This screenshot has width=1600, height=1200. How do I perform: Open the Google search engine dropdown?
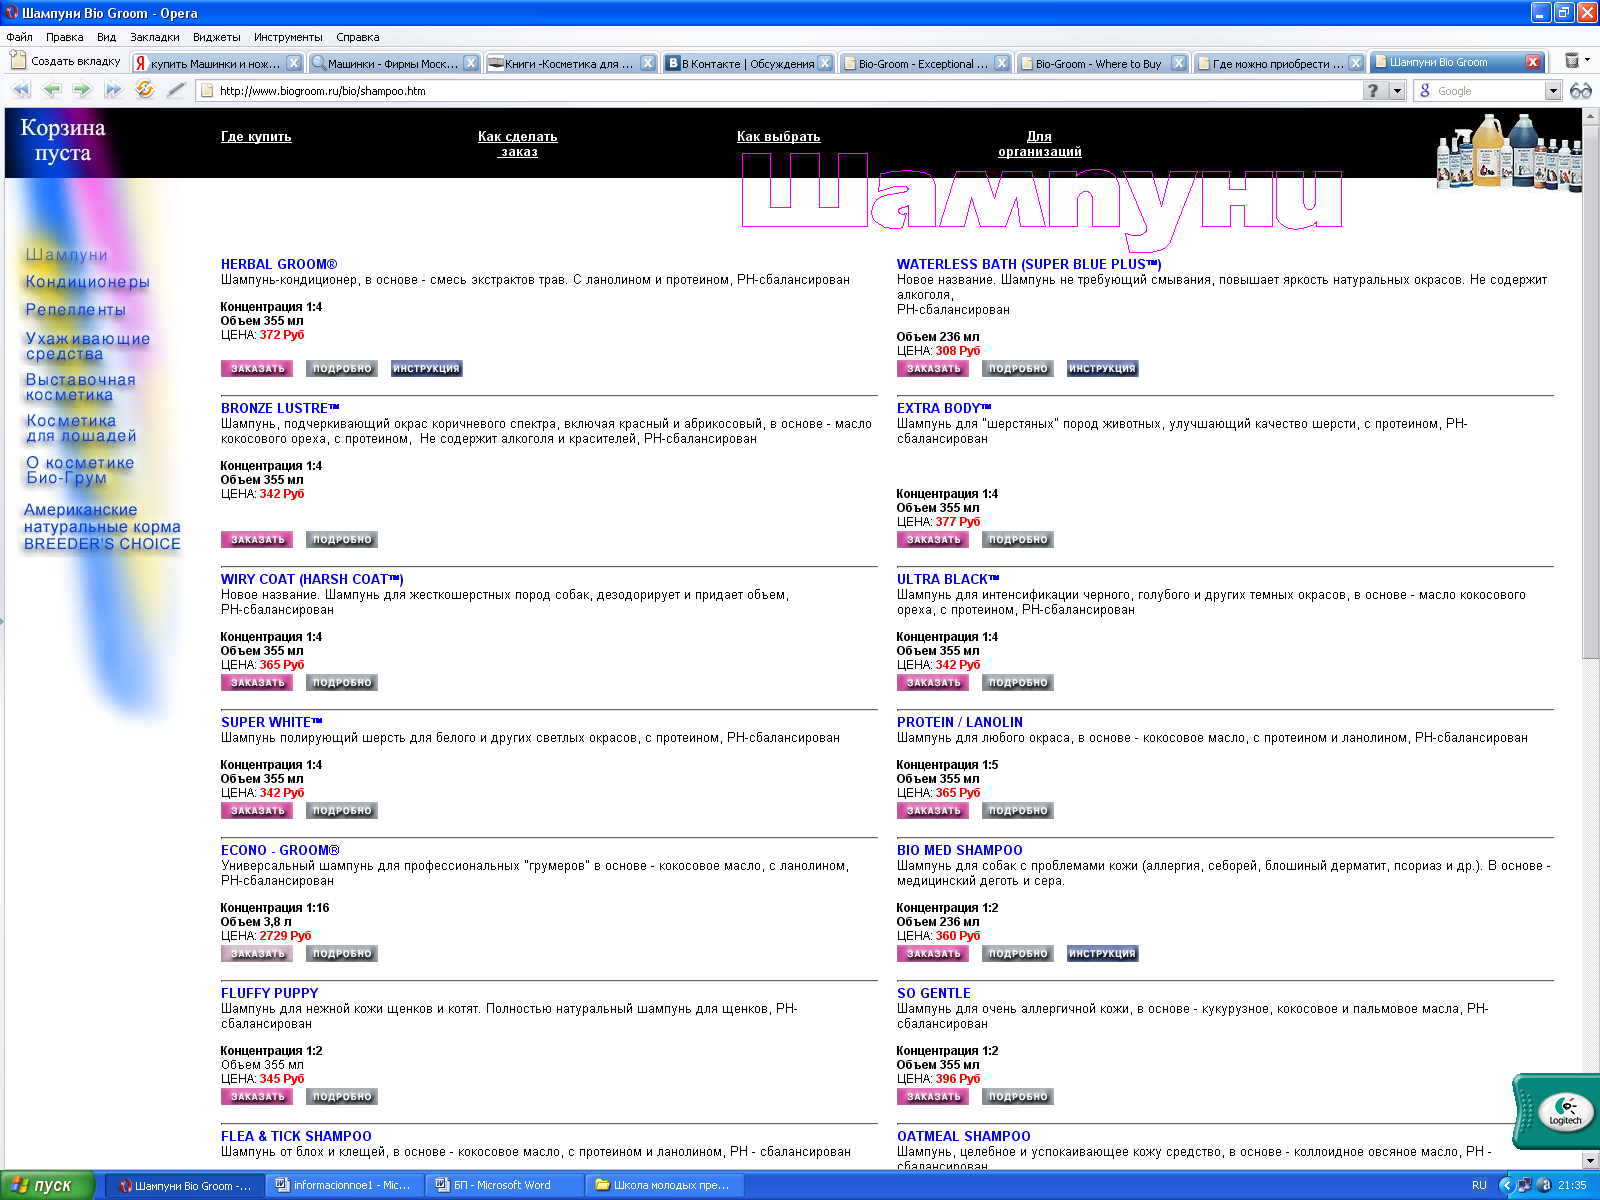(1552, 91)
